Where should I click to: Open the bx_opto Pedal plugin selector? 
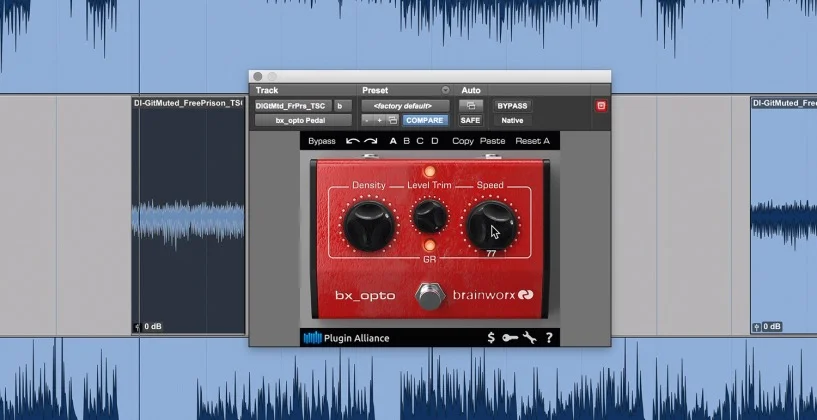tap(303, 120)
